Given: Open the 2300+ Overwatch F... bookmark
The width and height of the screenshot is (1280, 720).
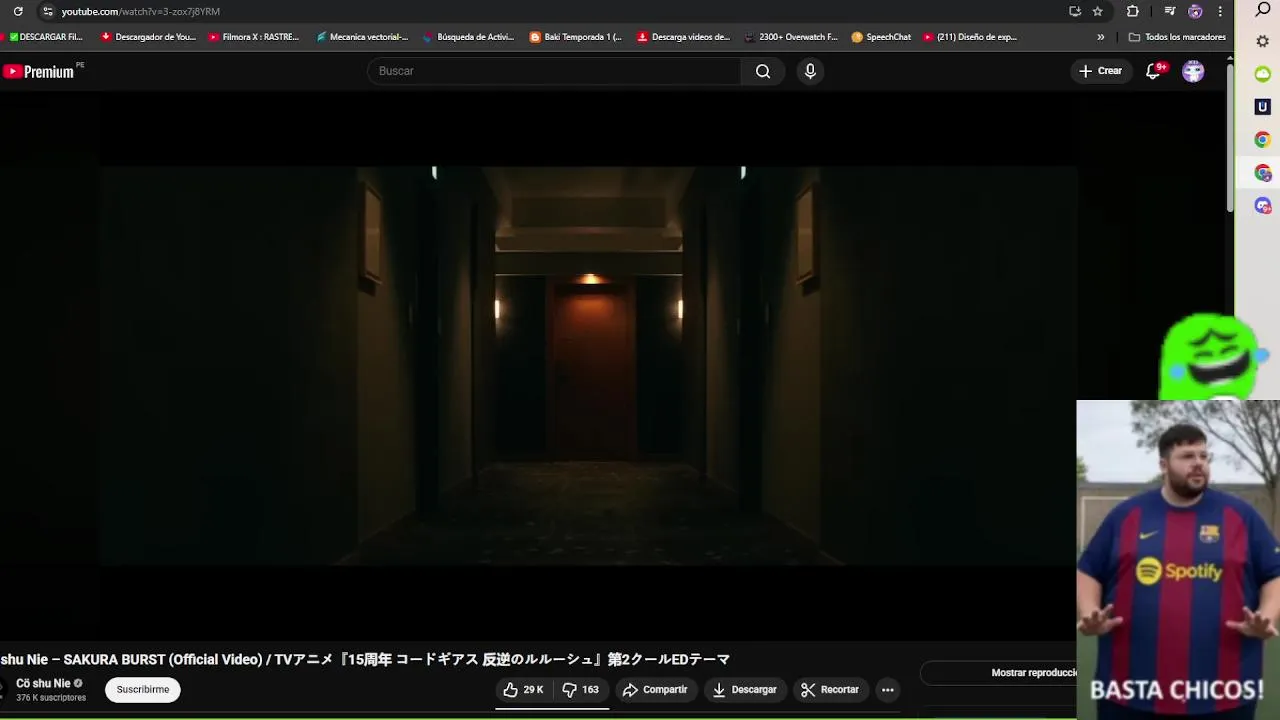Looking at the screenshot, I should coord(791,37).
